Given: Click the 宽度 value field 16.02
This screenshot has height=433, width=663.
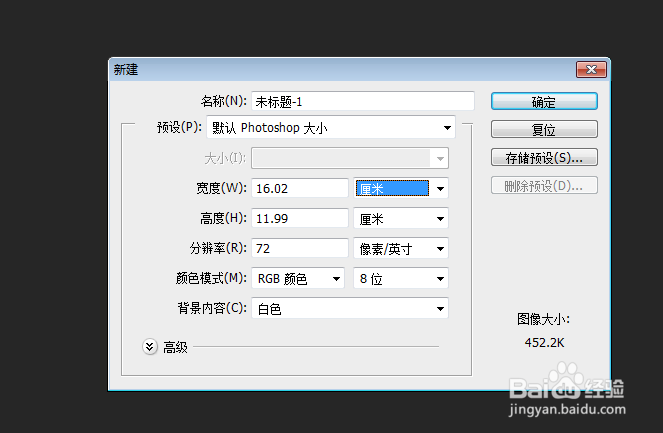Looking at the screenshot, I should (x=300, y=188).
